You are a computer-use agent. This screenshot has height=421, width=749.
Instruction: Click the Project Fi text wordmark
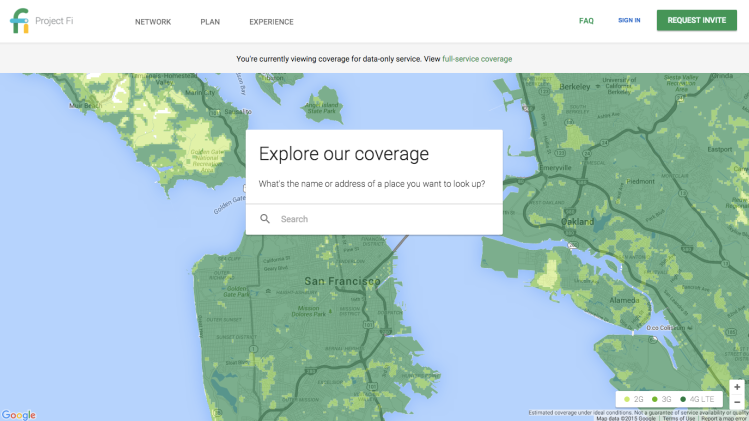pos(54,21)
